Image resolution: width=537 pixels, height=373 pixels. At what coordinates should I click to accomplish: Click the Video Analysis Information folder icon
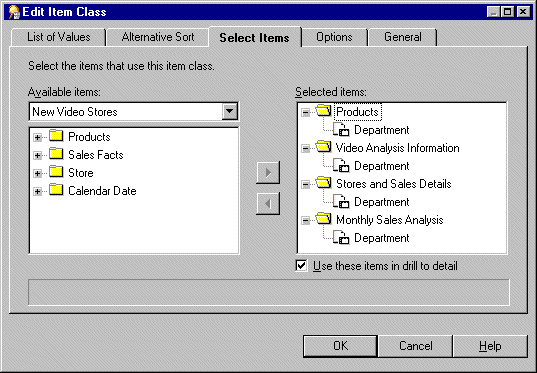[x=324, y=147]
